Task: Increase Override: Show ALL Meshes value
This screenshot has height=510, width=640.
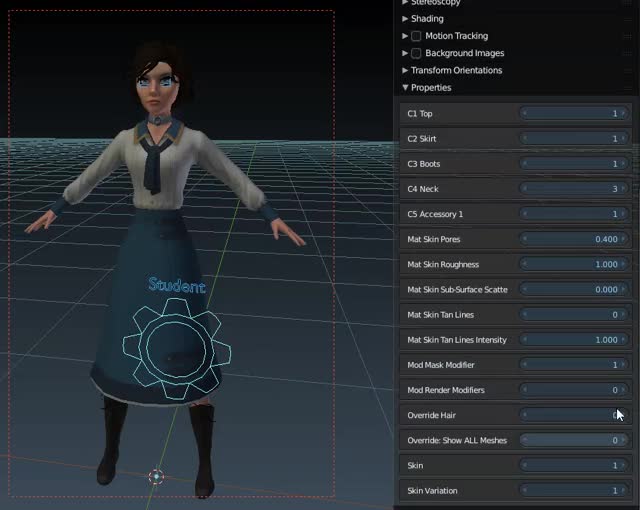Action: (623, 440)
